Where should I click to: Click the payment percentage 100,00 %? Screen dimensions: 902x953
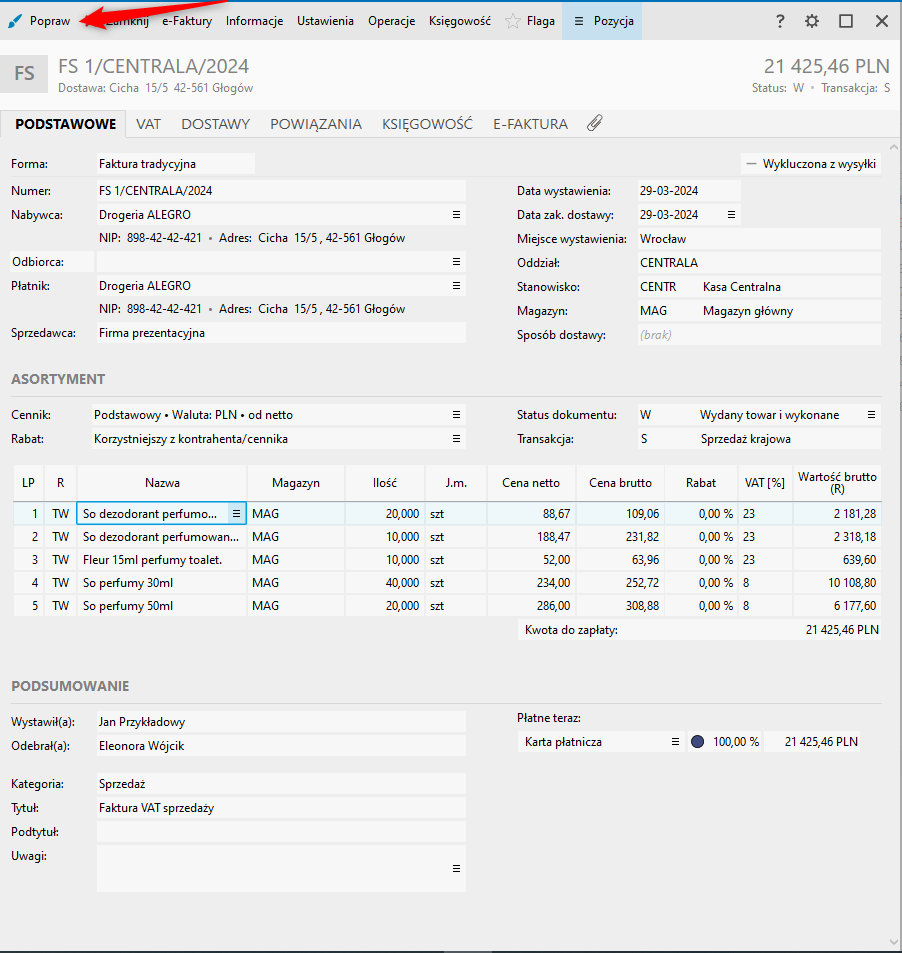(x=735, y=741)
